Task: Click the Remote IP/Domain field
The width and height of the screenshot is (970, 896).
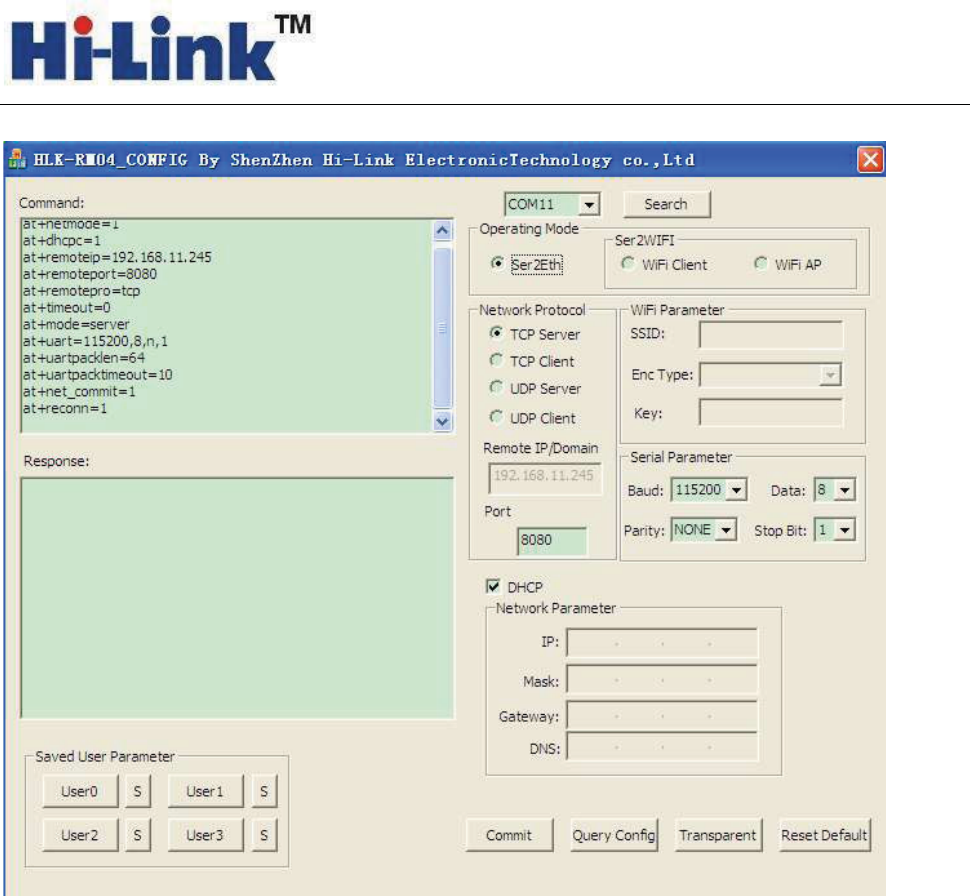Action: click(x=545, y=478)
